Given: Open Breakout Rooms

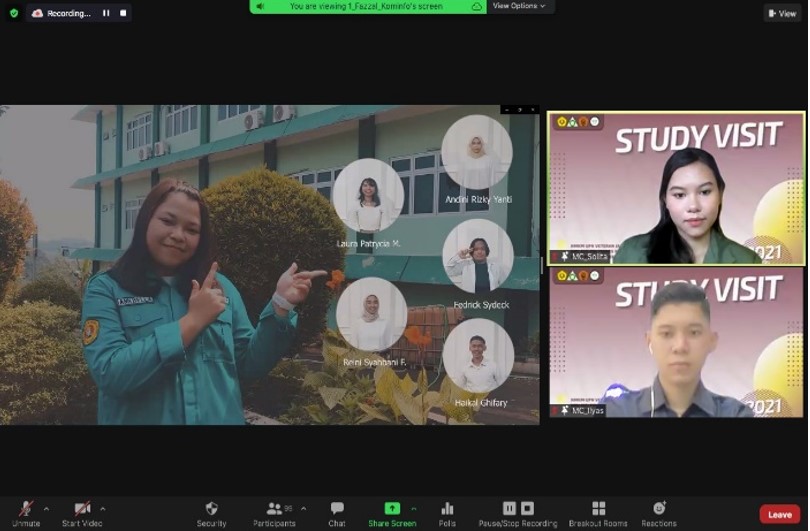Looking at the screenshot, I should pos(598,514).
